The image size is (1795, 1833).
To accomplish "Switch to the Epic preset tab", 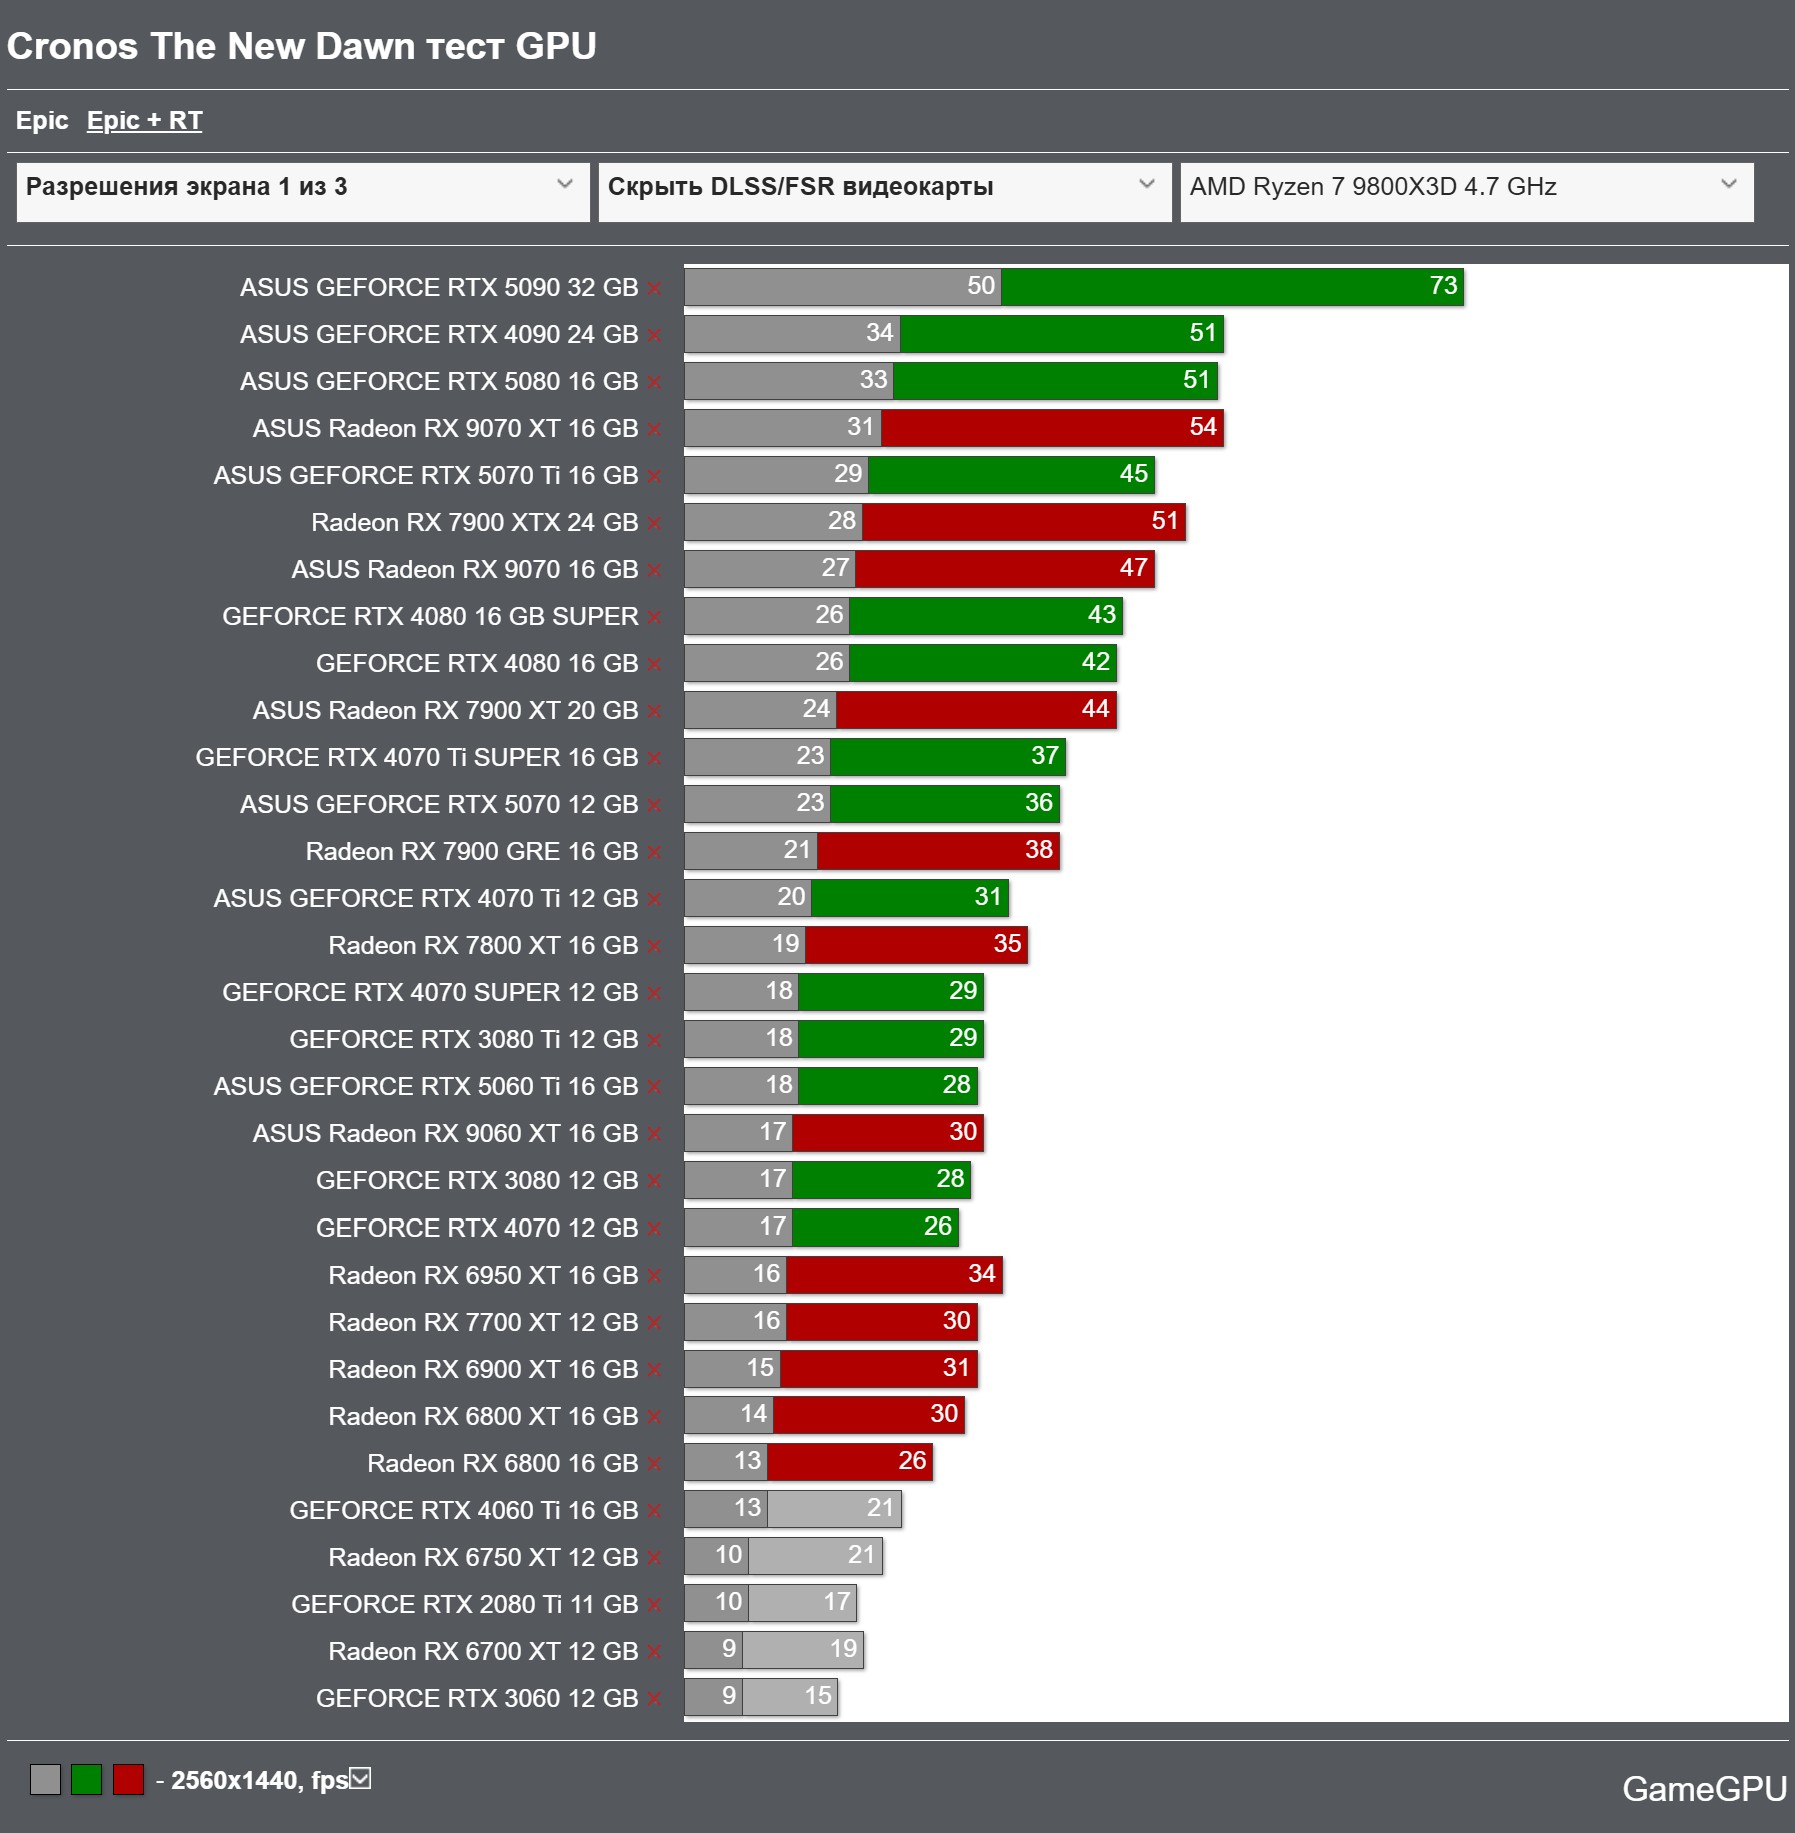I will pyautogui.click(x=42, y=121).
